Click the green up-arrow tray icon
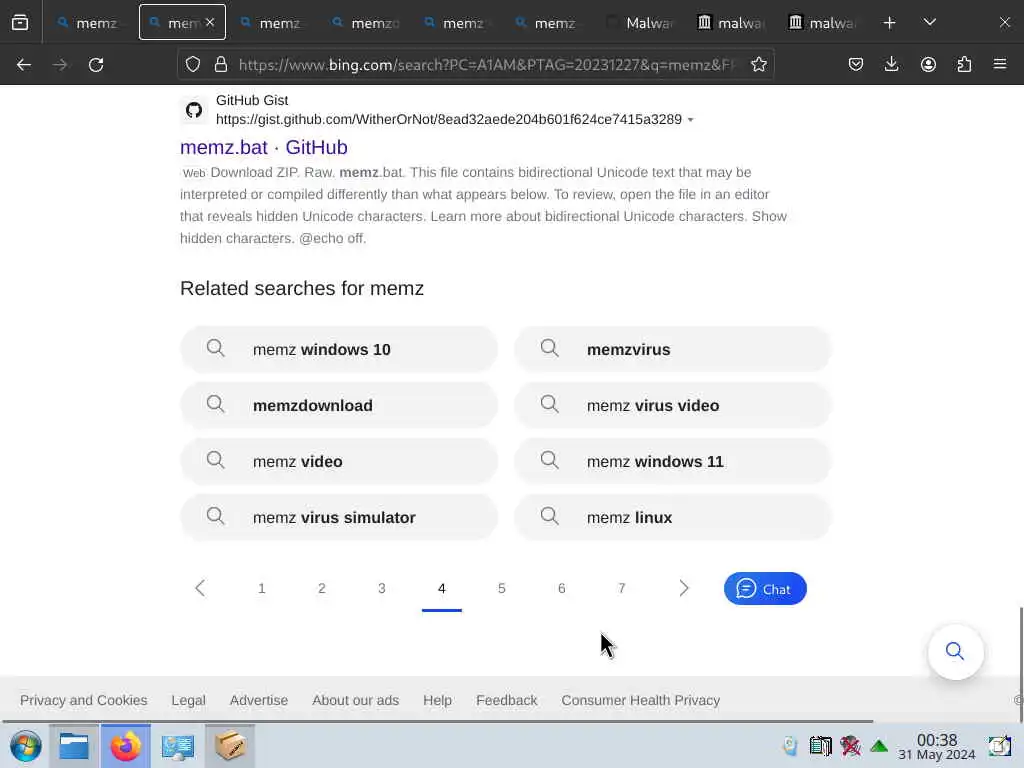 (x=879, y=746)
